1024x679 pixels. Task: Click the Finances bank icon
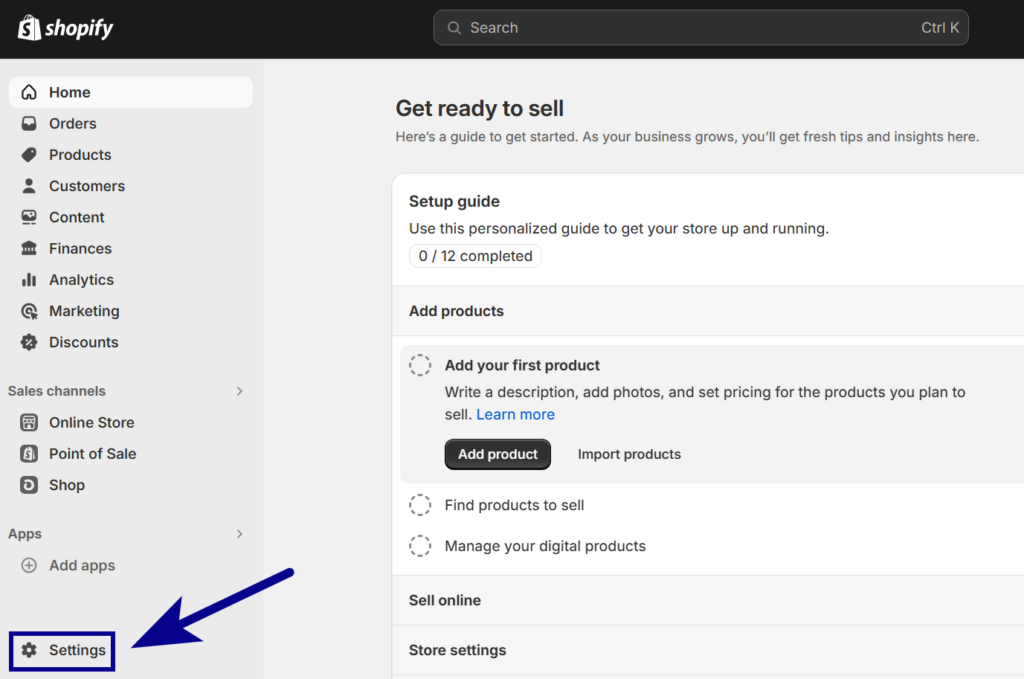point(29,249)
